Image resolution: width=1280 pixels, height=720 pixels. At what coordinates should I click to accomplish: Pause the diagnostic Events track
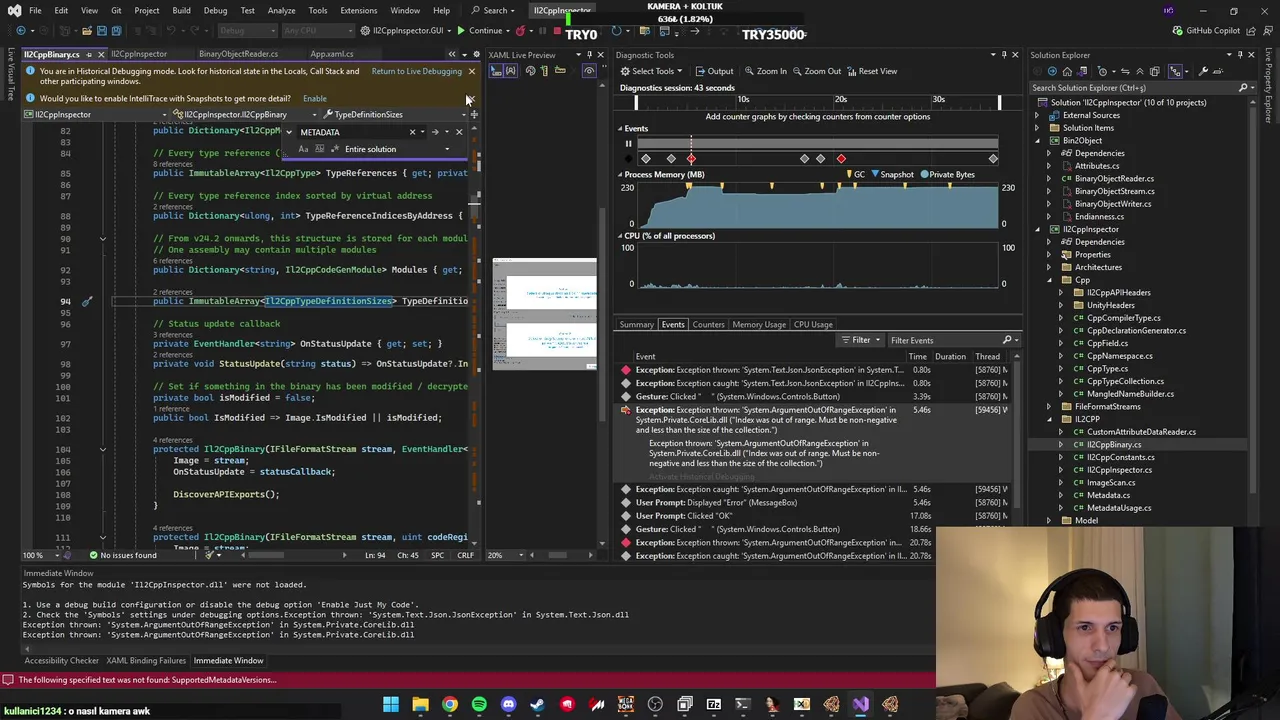(x=628, y=144)
